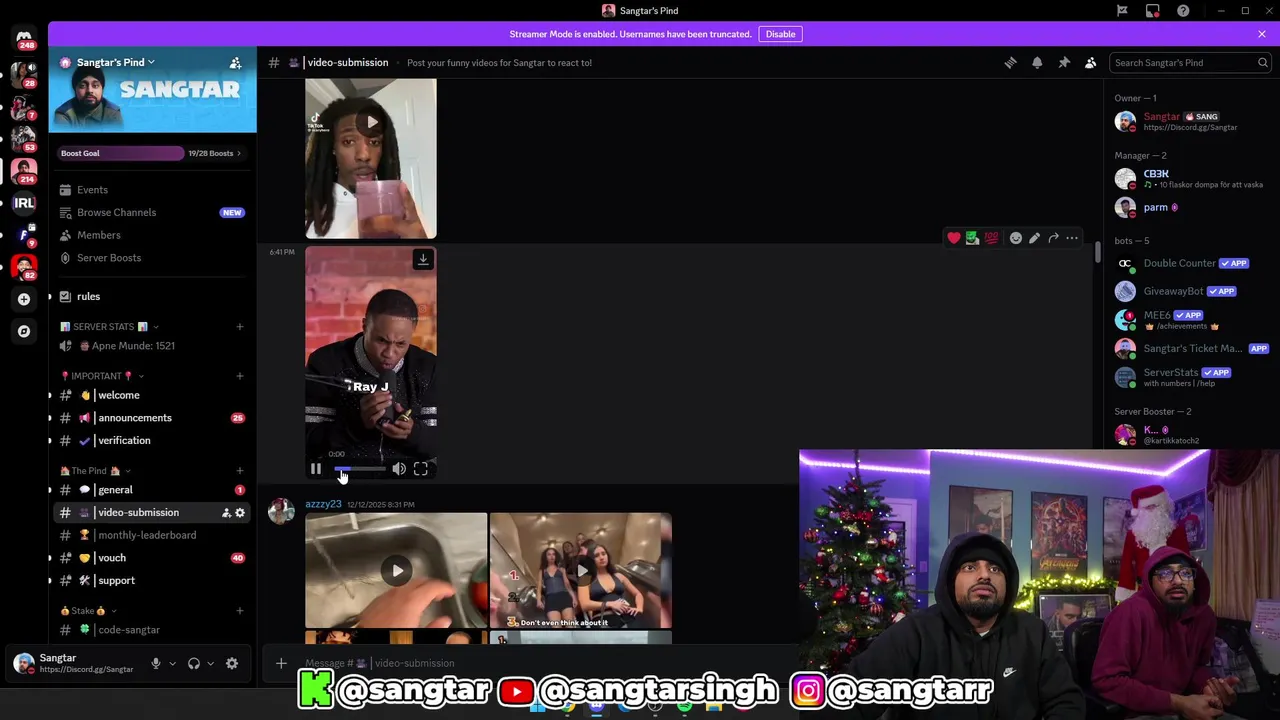Create invite for video-submission channel
The image size is (1280, 720).
pos(226,513)
